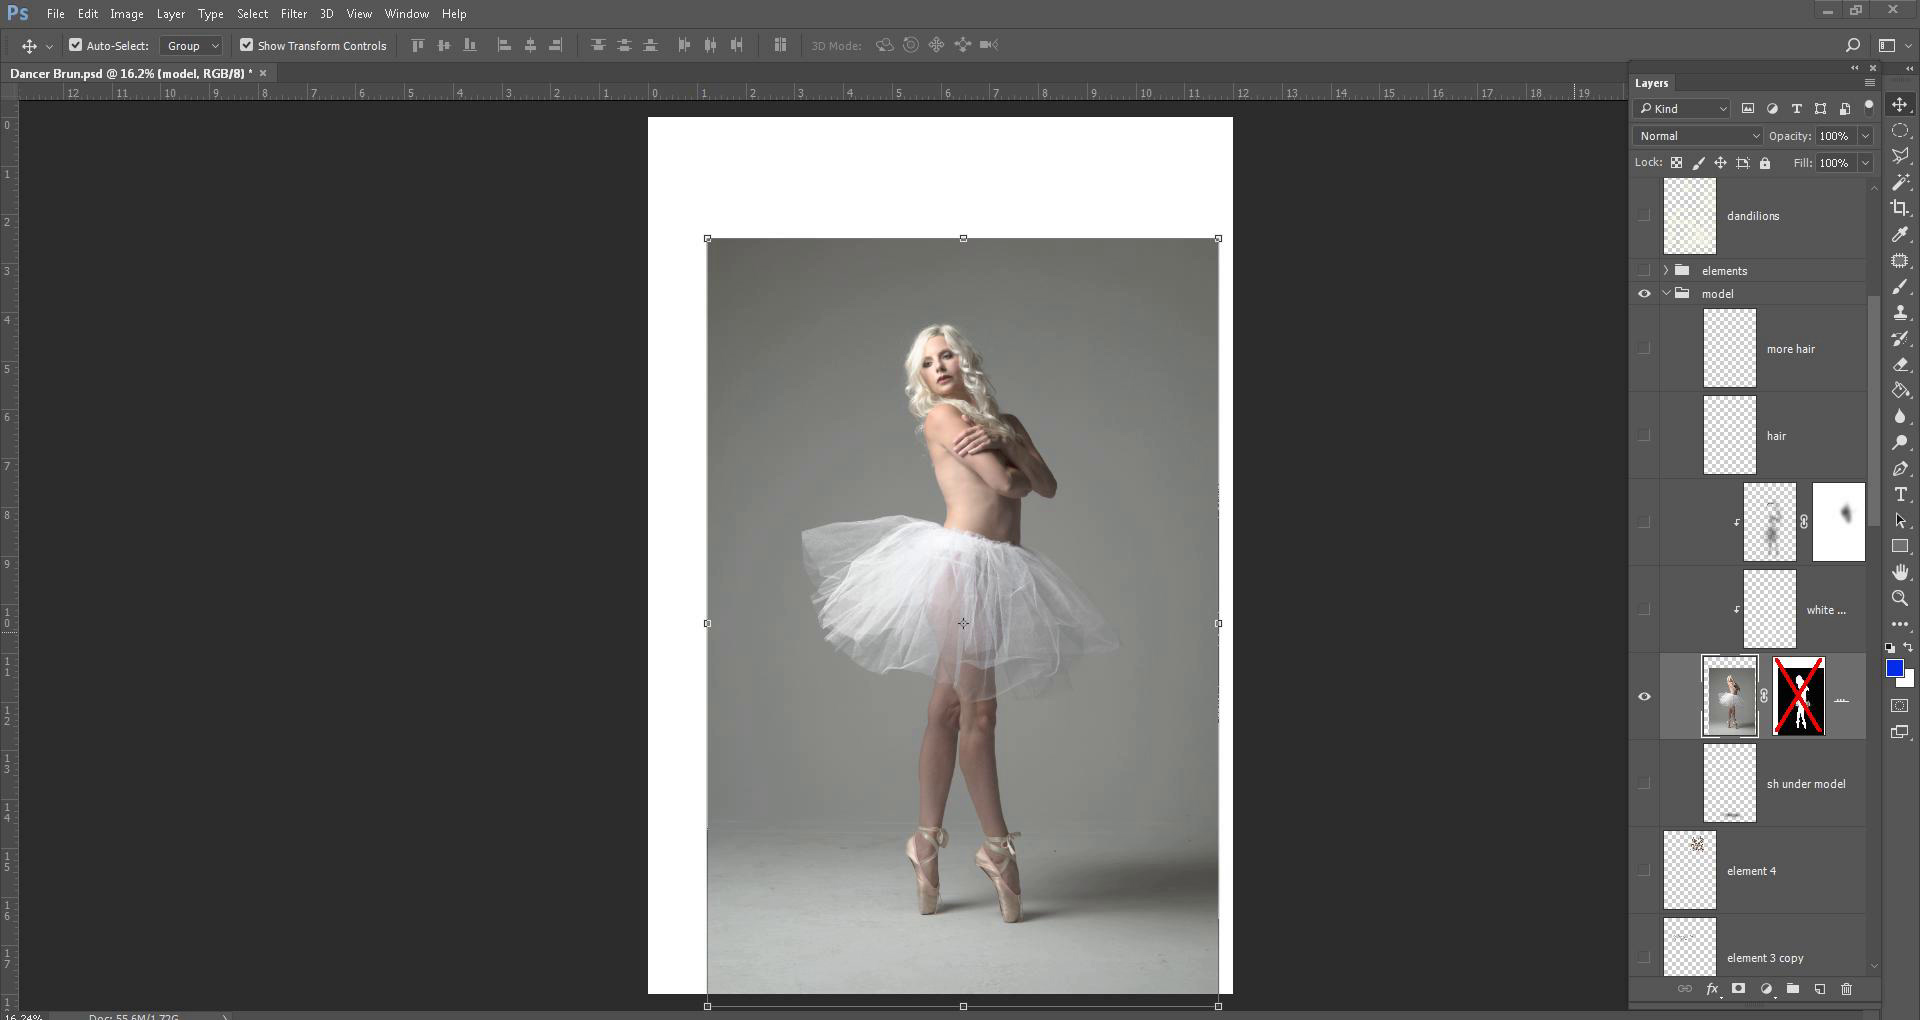Open the Auto-Select Group dropdown
This screenshot has width=1920, height=1020.
[x=192, y=45]
